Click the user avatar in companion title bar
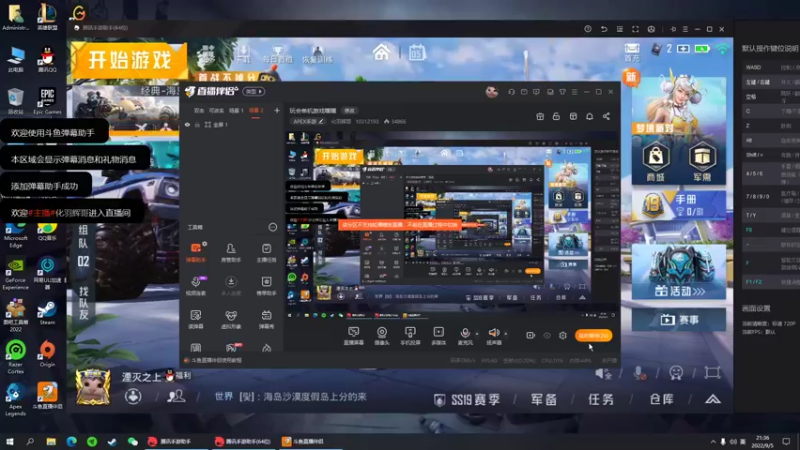This screenshot has height=450, width=800. point(491,92)
